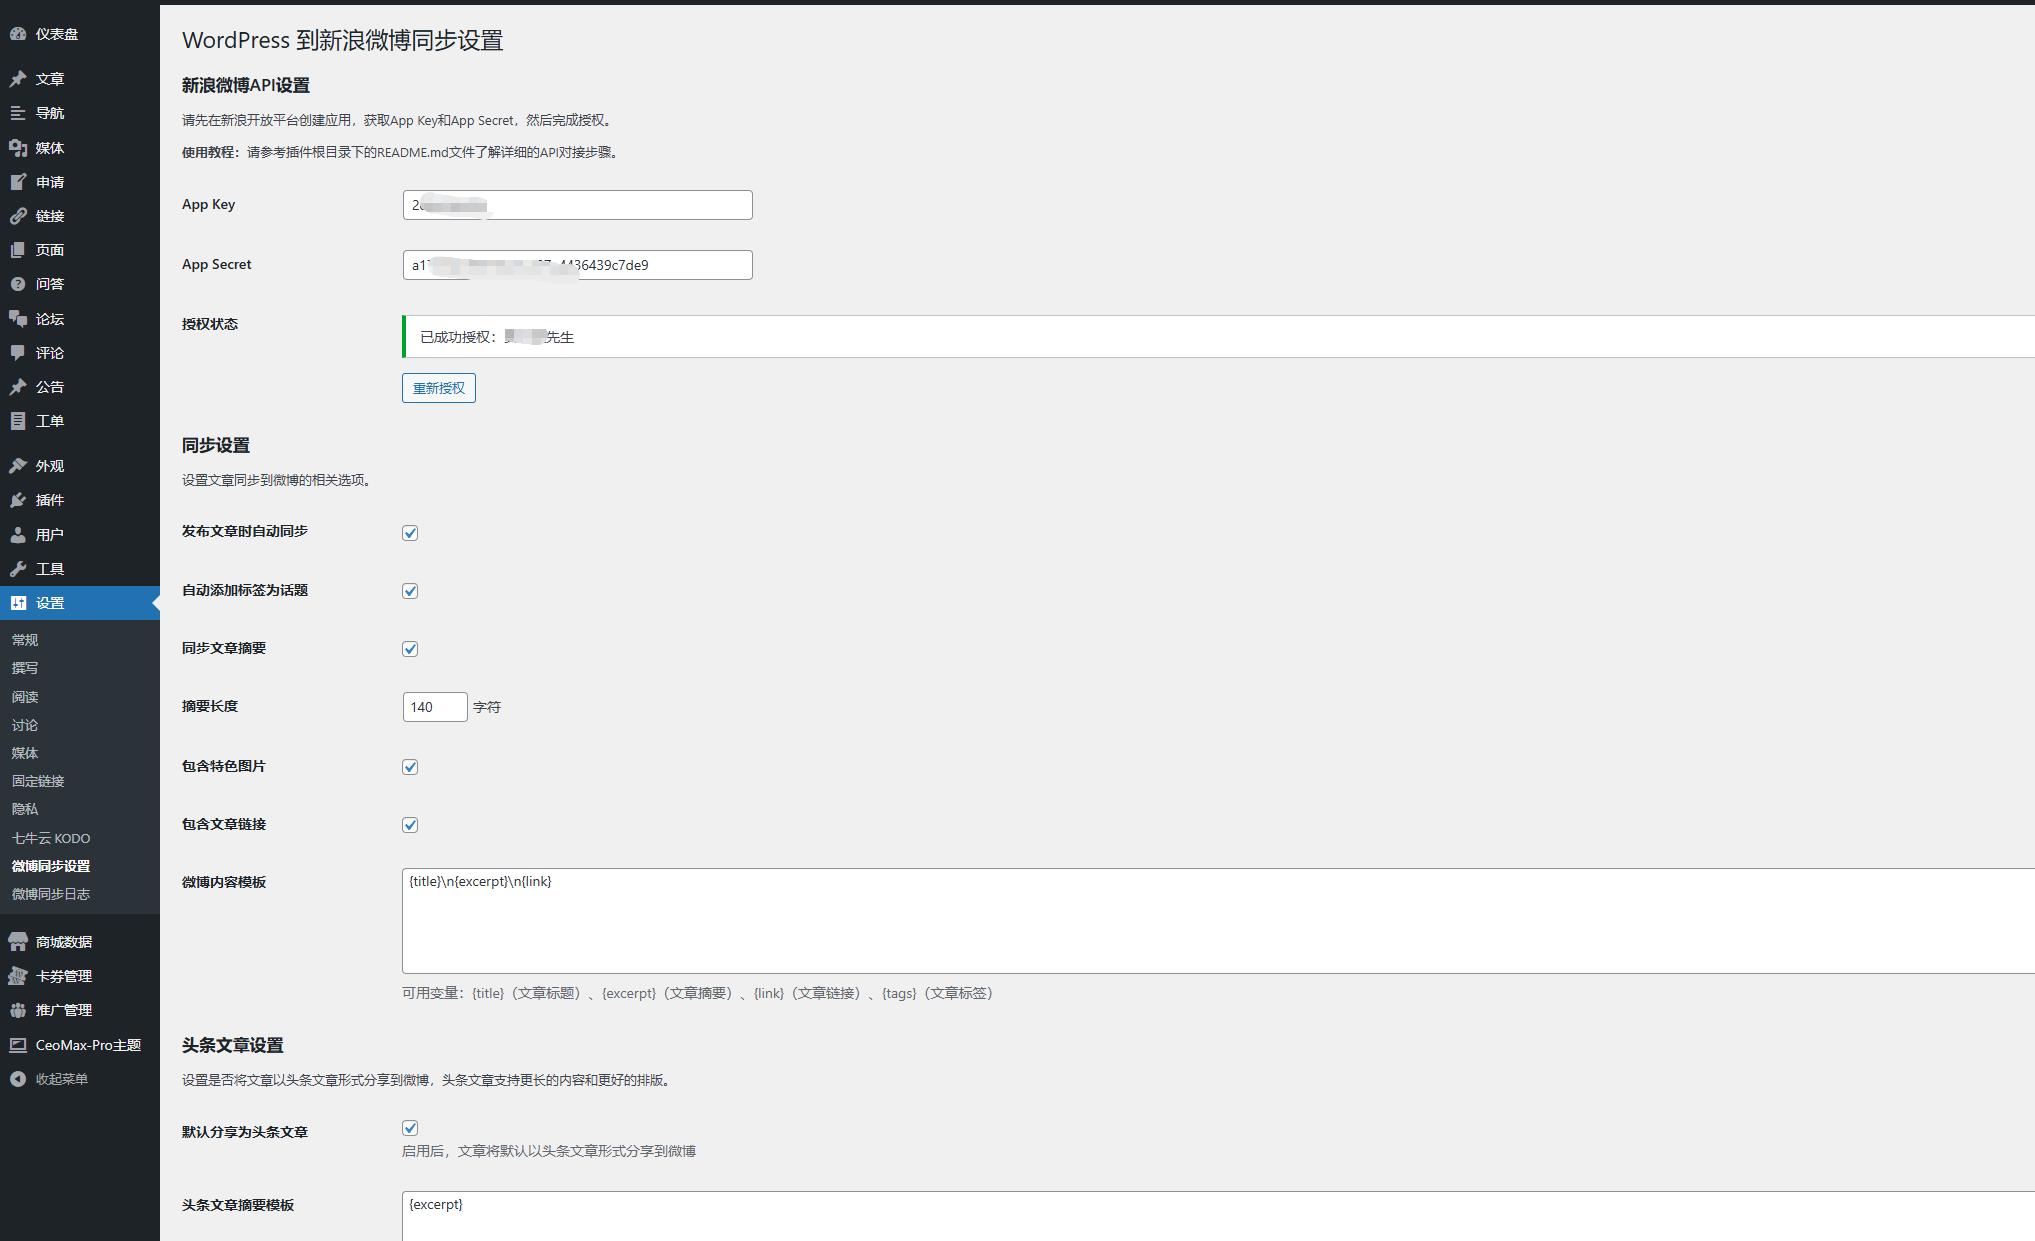Click the 新浪微博API设置 heading
This screenshot has height=1241, width=2035.
[x=246, y=85]
